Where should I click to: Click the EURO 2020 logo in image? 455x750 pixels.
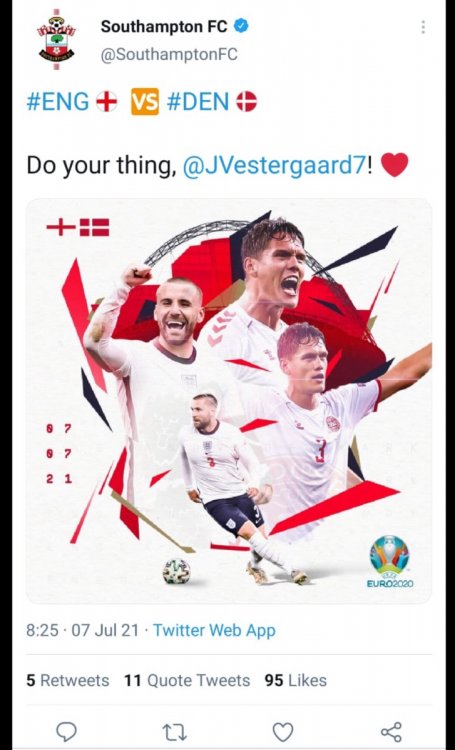click(x=389, y=562)
